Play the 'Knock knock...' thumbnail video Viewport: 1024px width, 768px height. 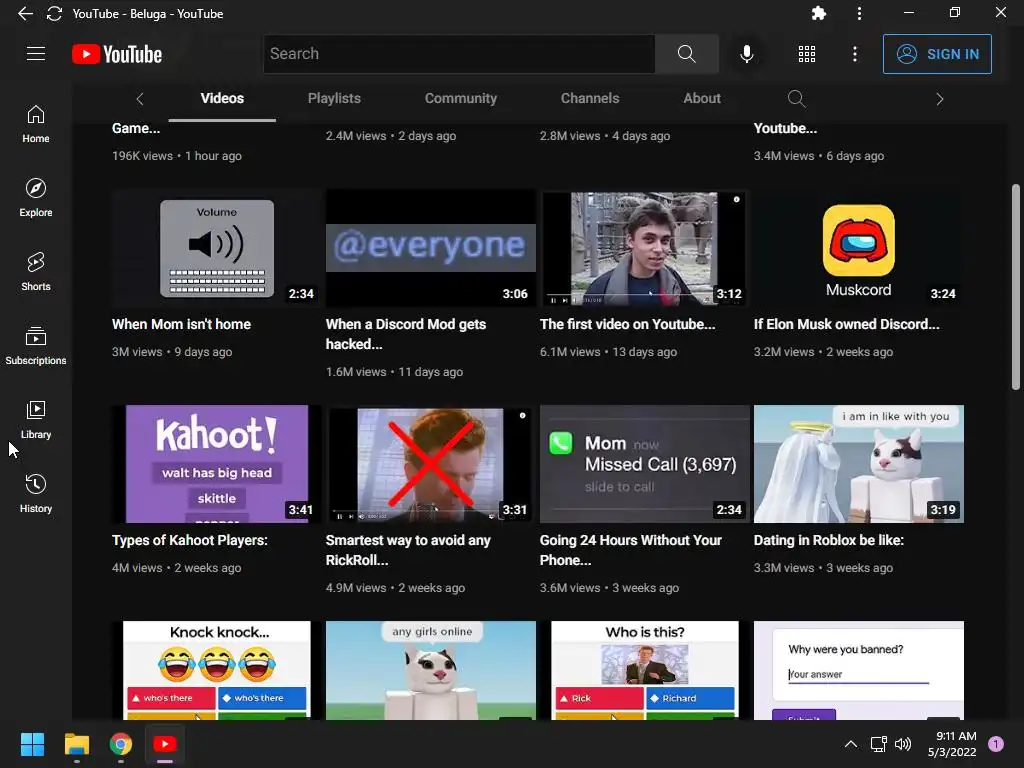pyautogui.click(x=216, y=671)
